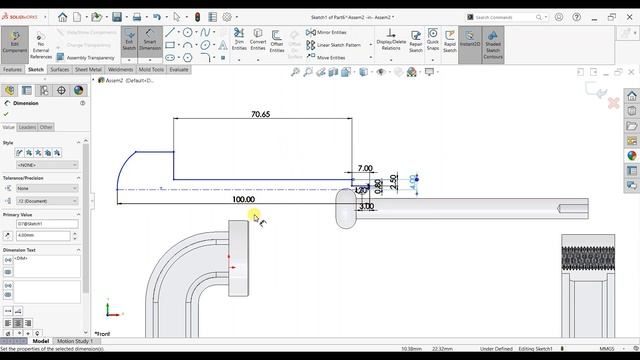The width and height of the screenshot is (640, 360).
Task: Switch to the Evaluate tab
Action: [179, 69]
